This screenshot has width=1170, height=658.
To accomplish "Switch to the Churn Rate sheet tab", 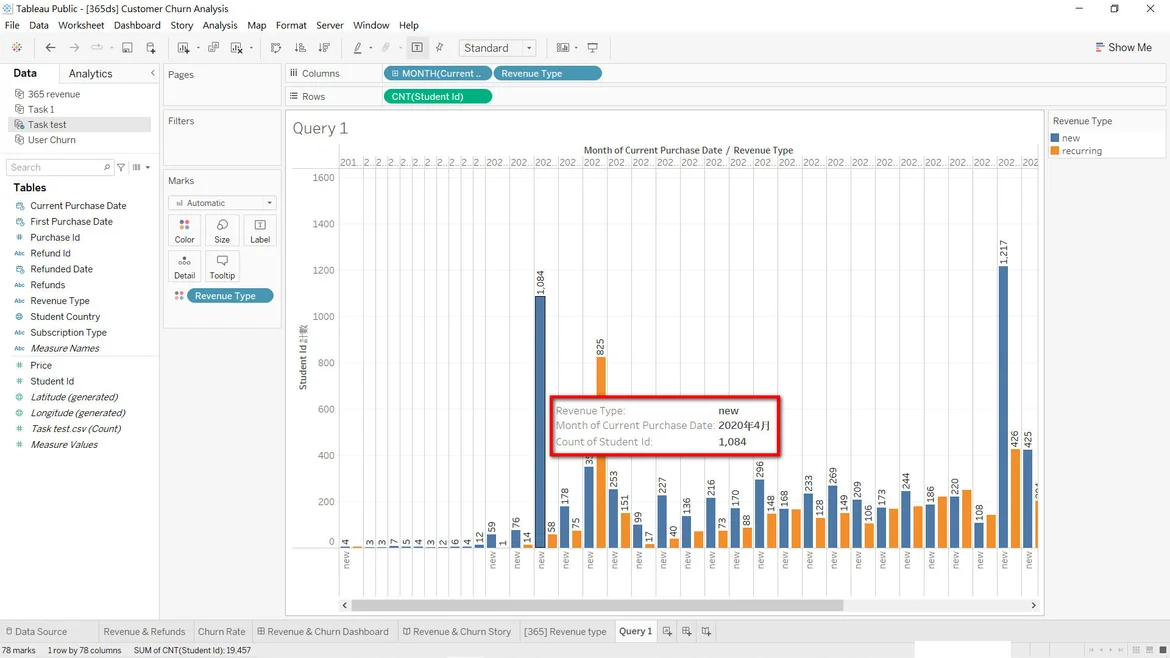I will (221, 632).
